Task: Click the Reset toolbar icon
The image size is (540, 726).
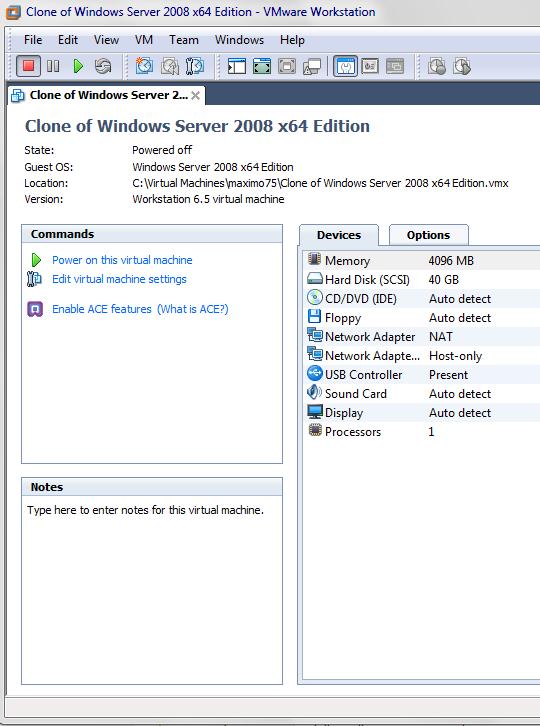Action: (x=103, y=66)
